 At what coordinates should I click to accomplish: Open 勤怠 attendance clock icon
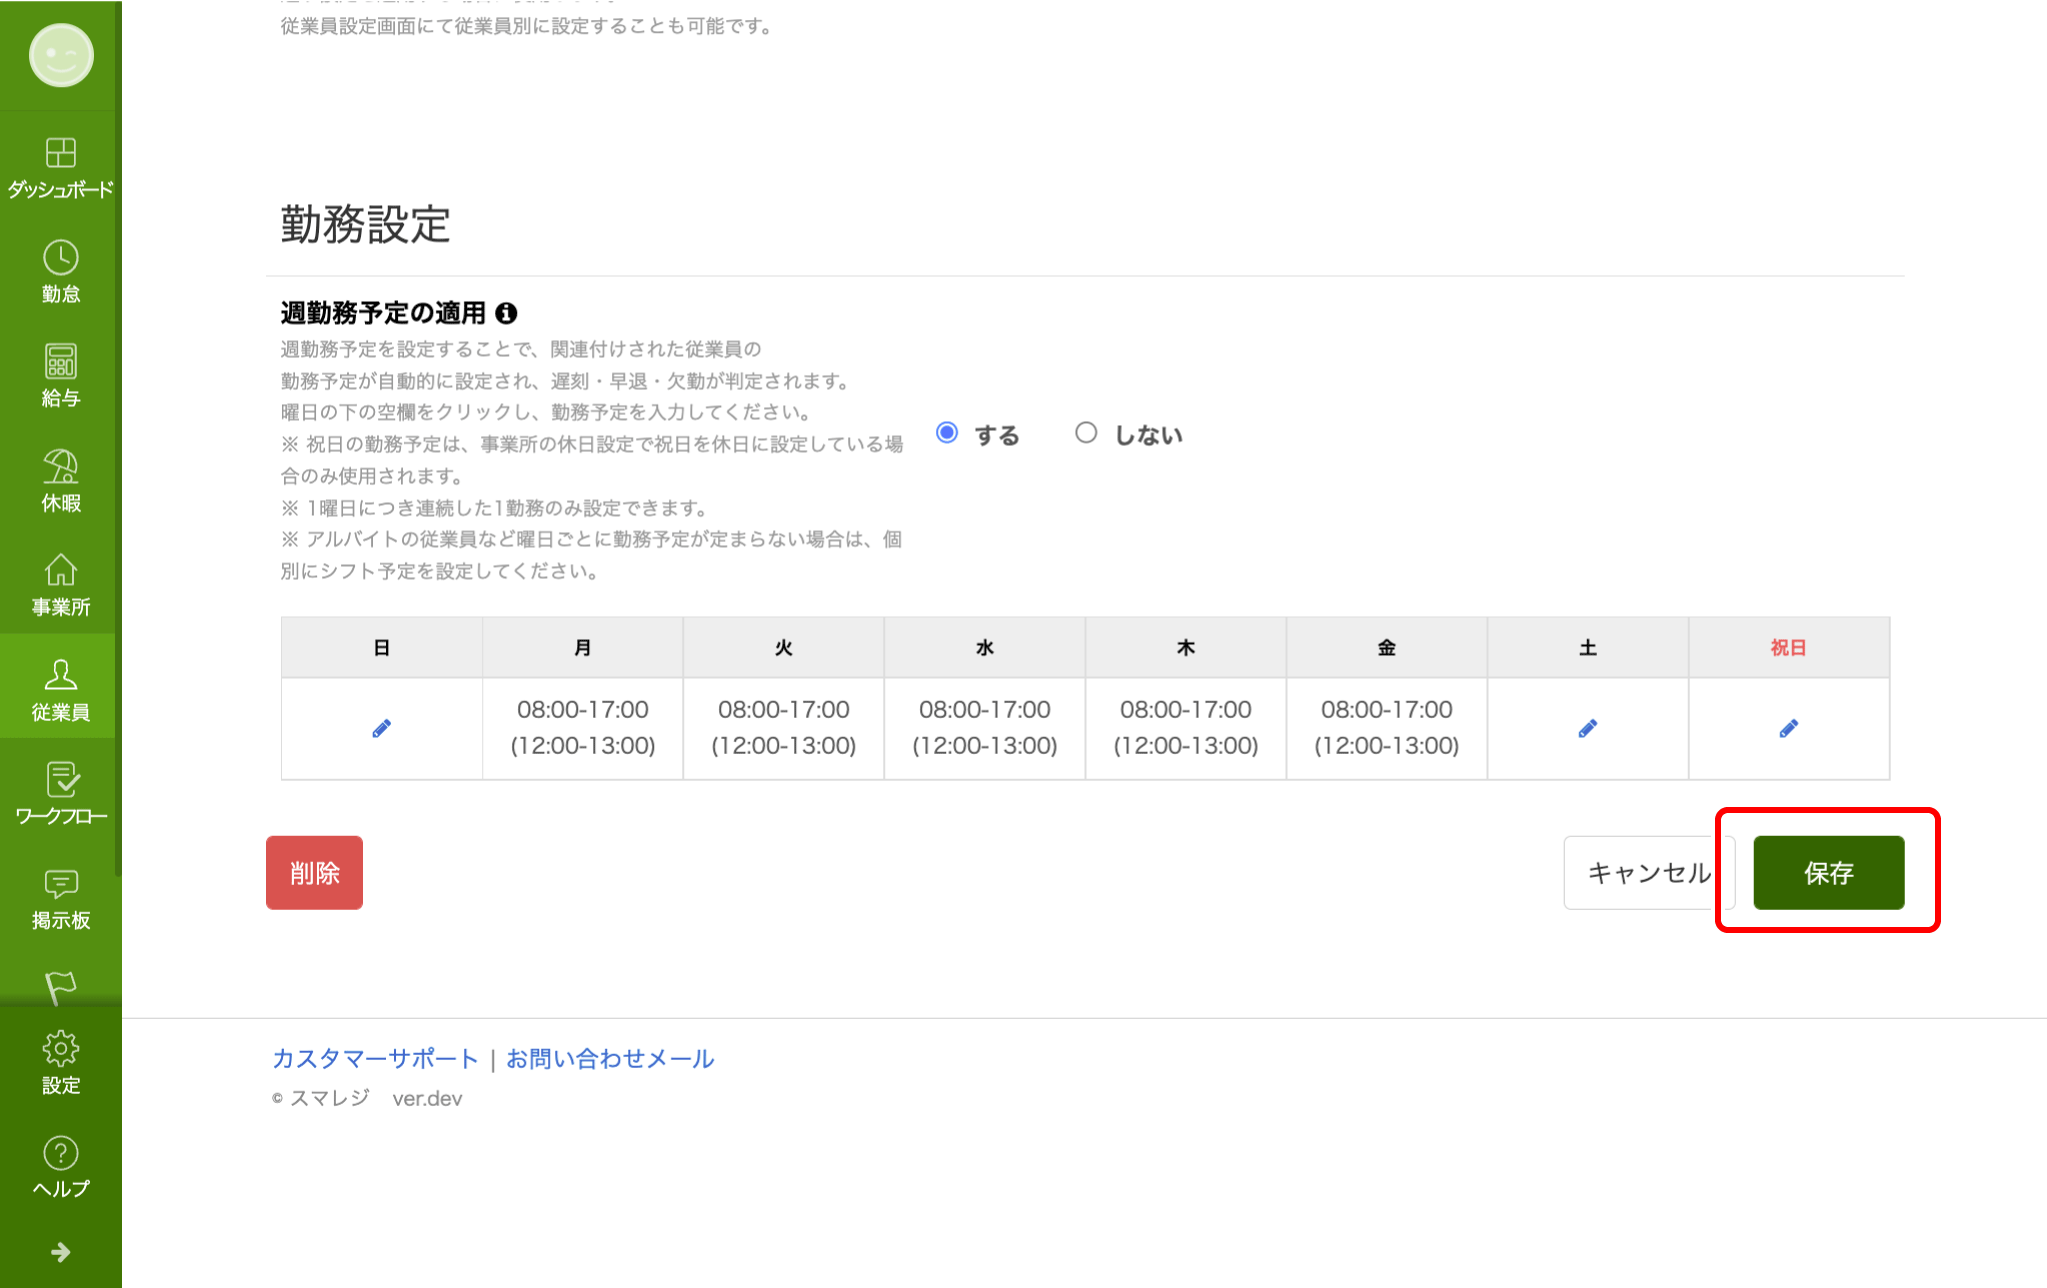pos(60,259)
